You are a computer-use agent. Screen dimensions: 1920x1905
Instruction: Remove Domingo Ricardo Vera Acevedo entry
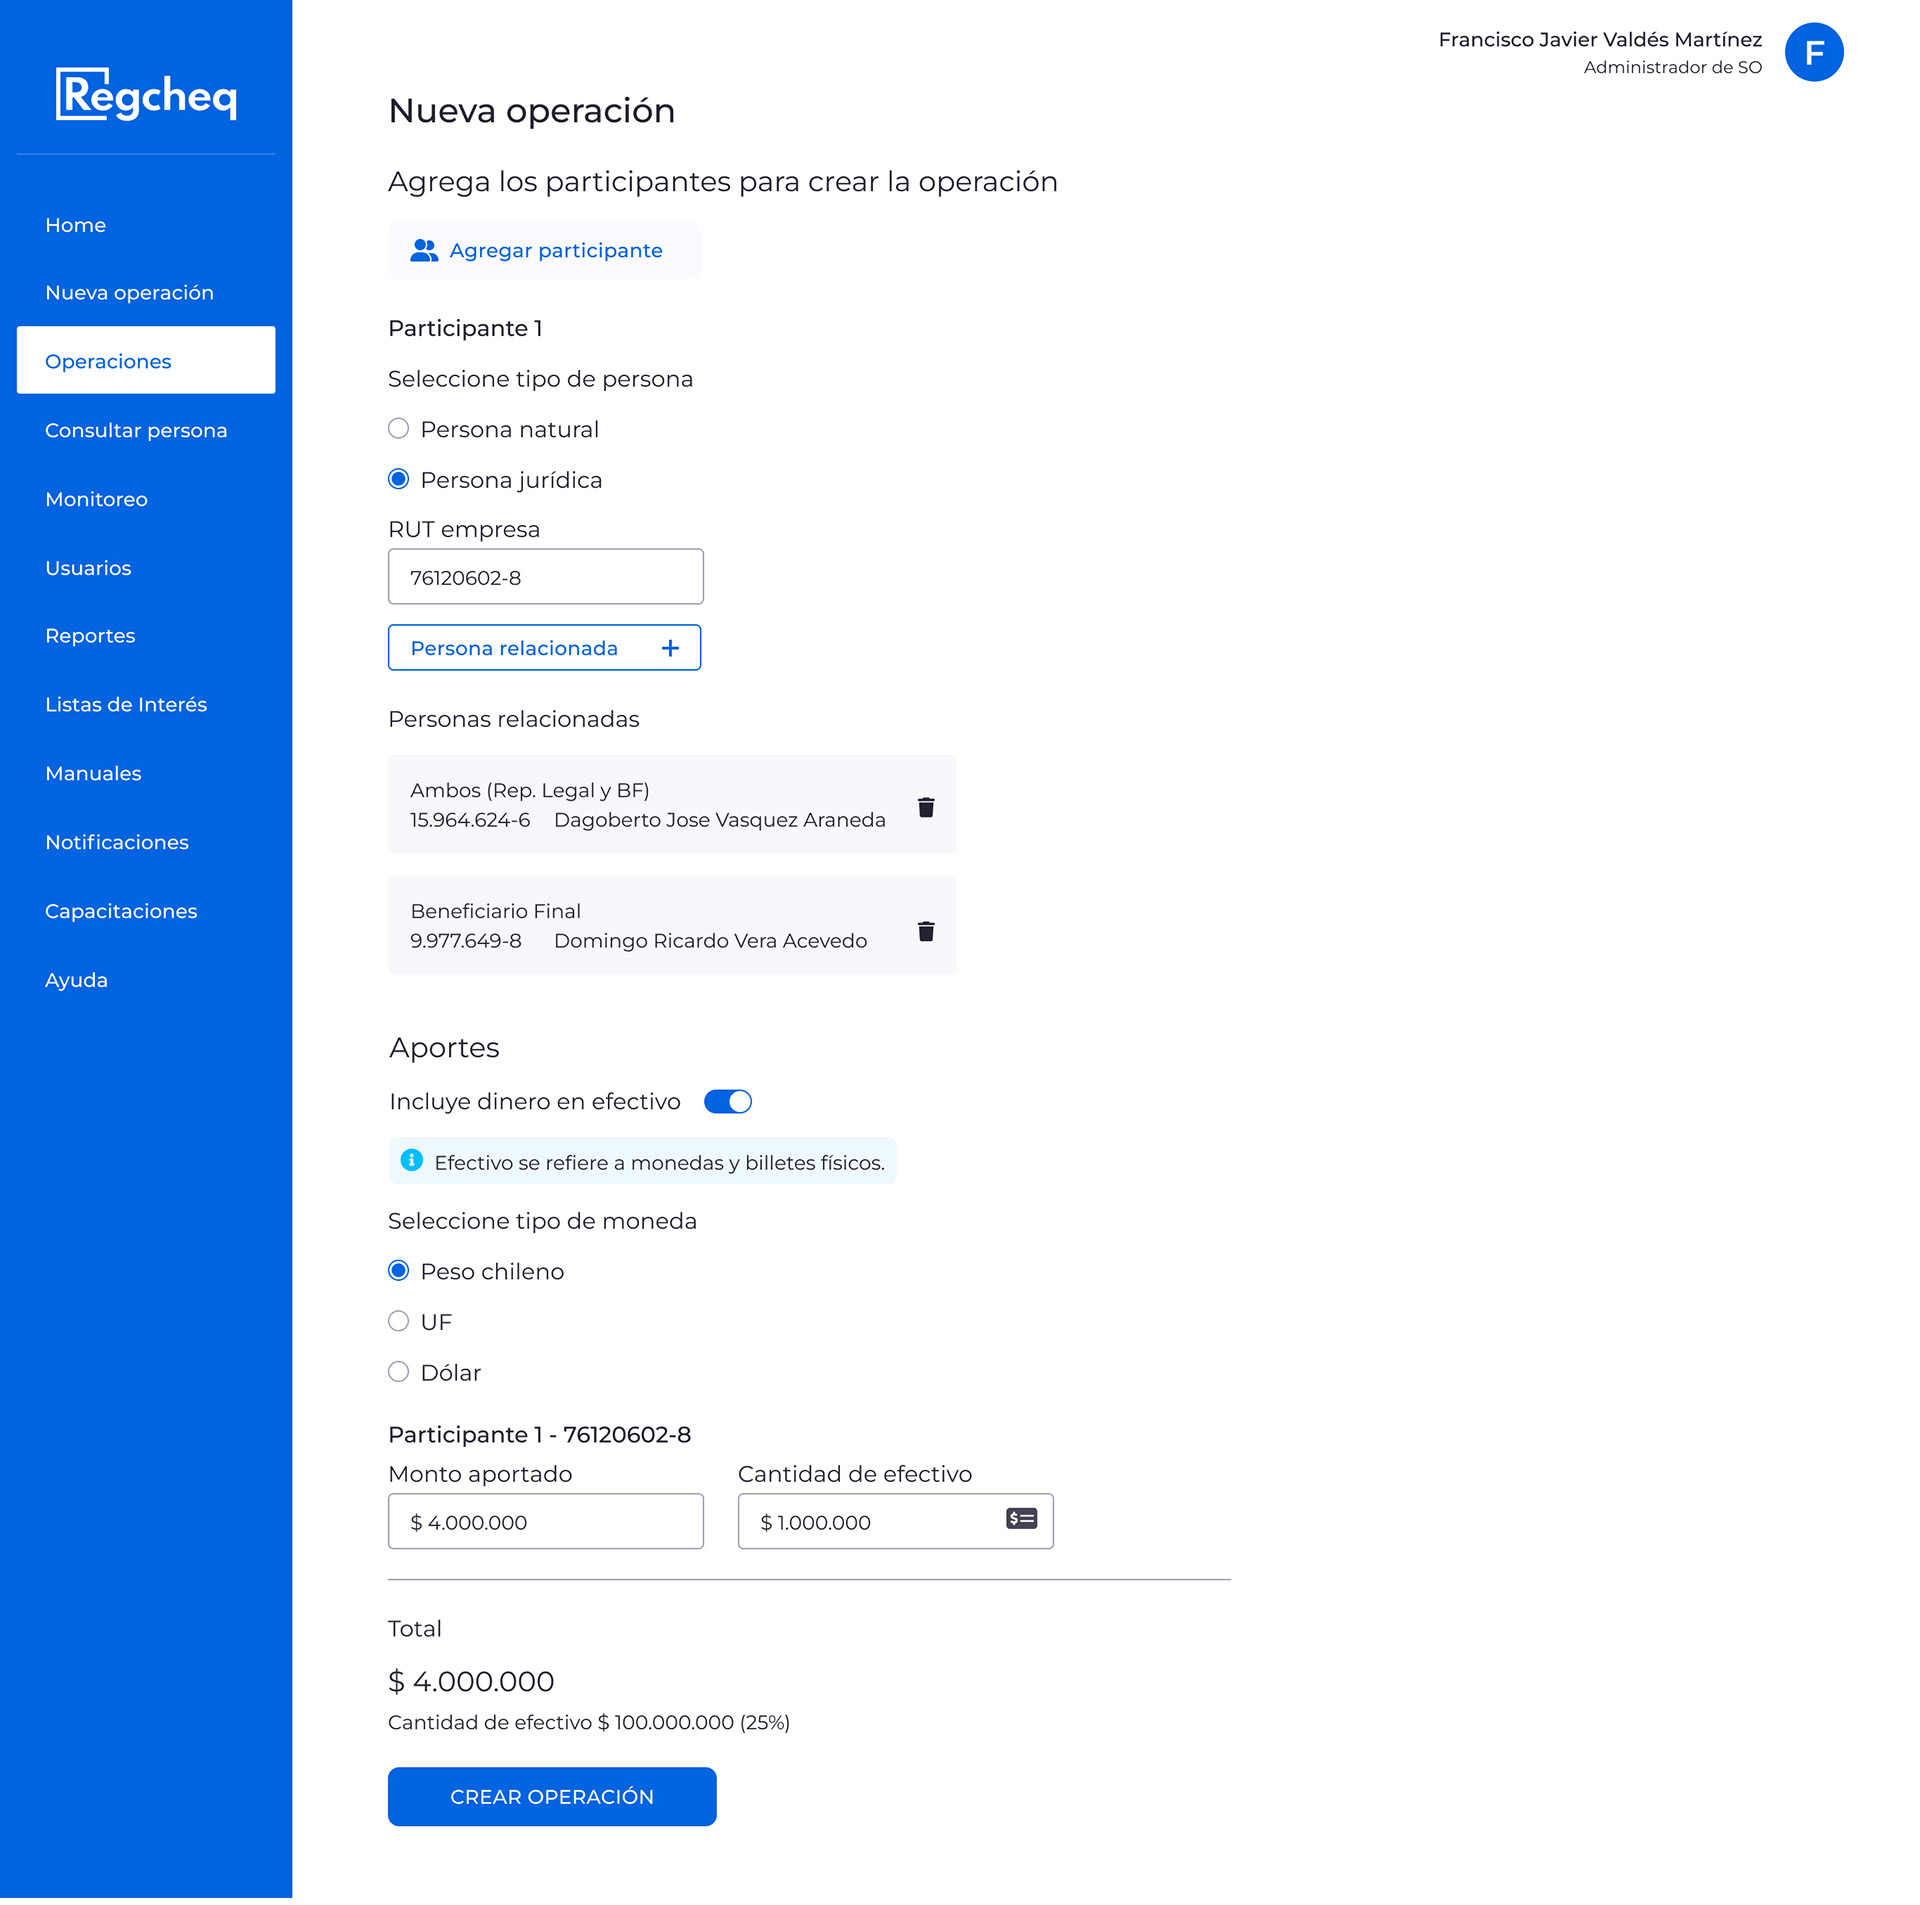pyautogui.click(x=925, y=931)
